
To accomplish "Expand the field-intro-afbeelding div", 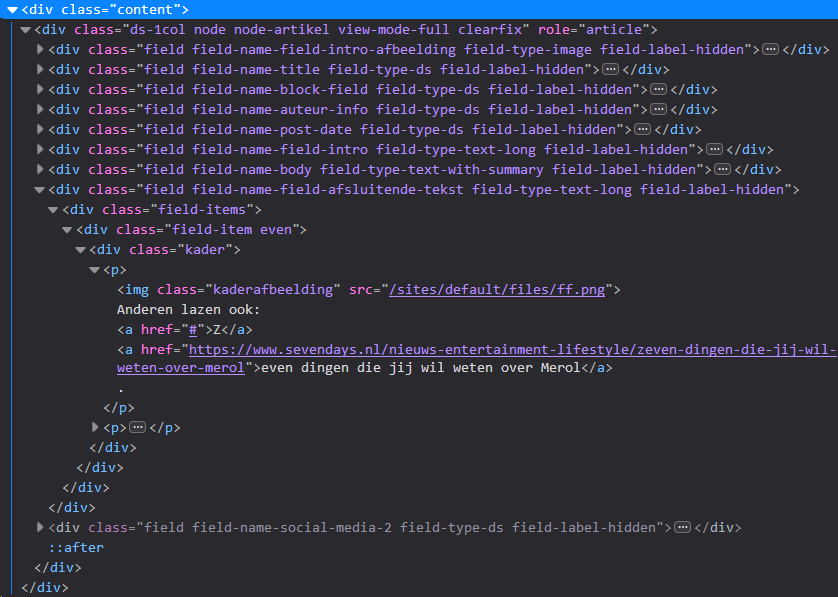I will click(x=40, y=50).
